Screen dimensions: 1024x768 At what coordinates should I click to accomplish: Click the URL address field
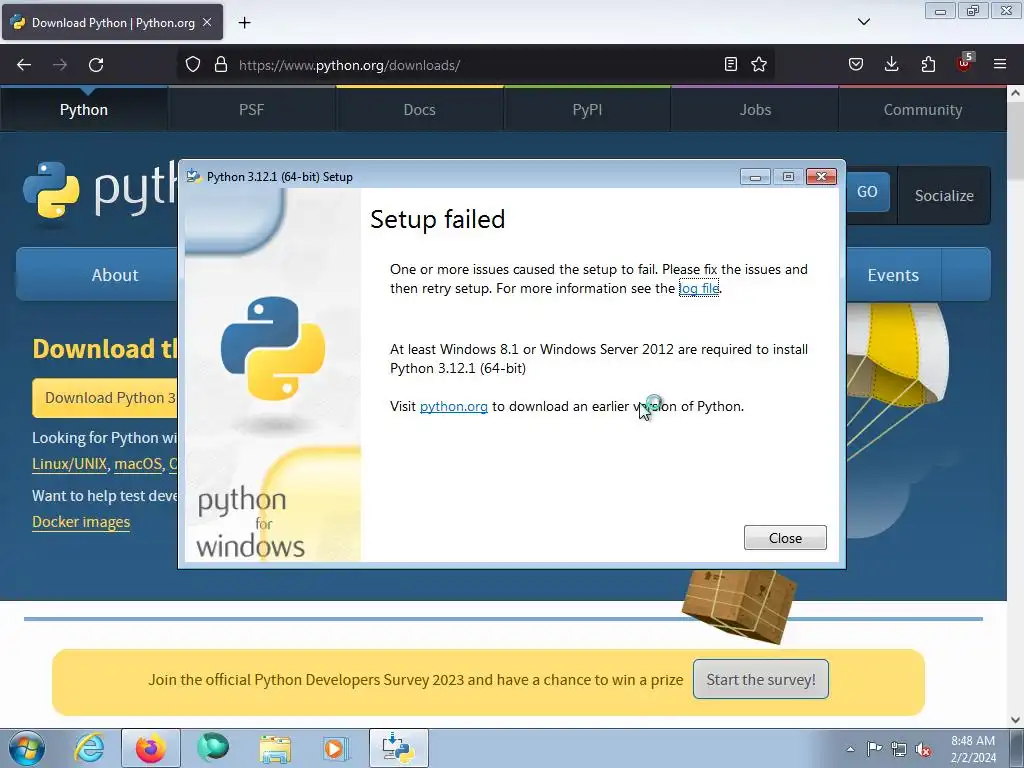point(477,65)
